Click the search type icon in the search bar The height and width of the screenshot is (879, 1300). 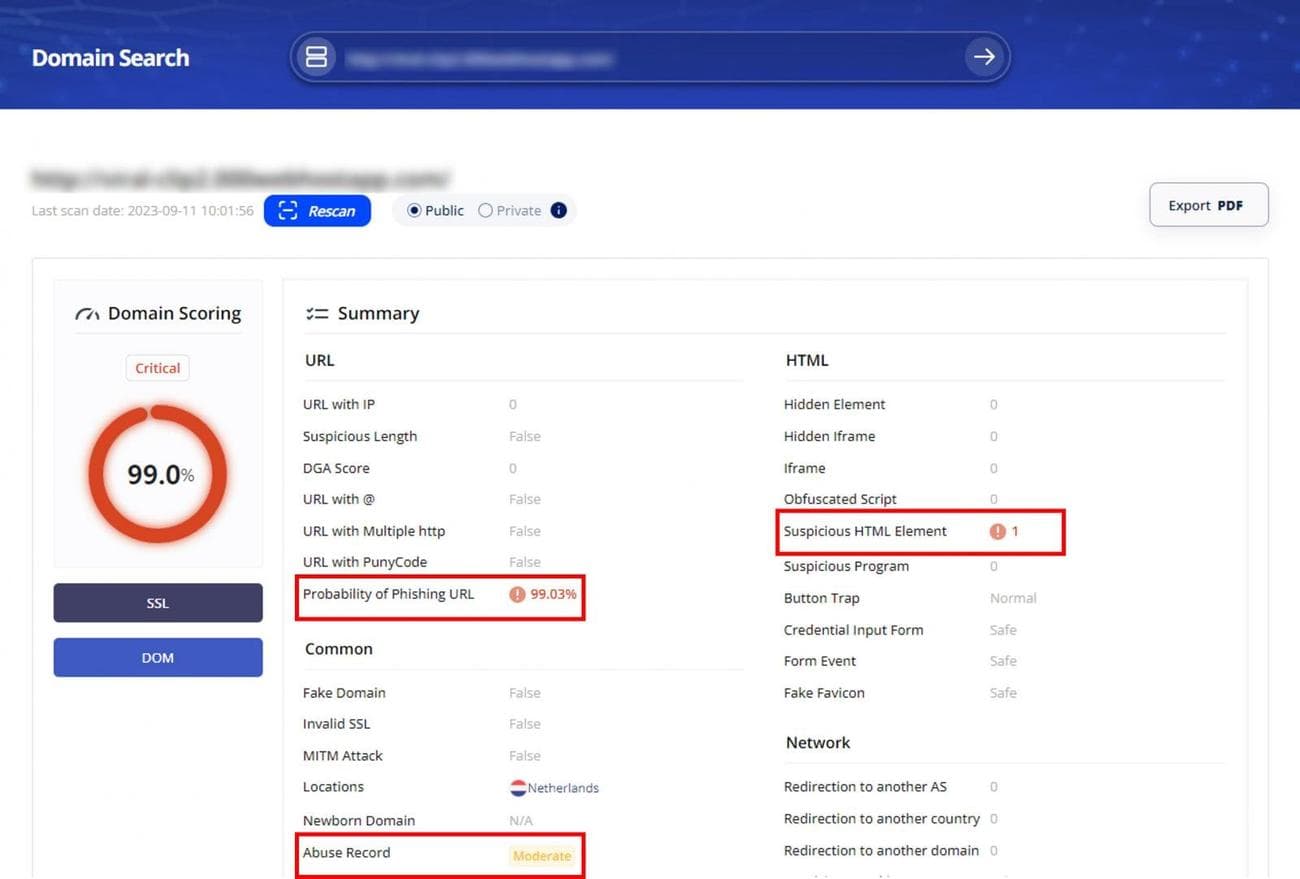coord(316,57)
